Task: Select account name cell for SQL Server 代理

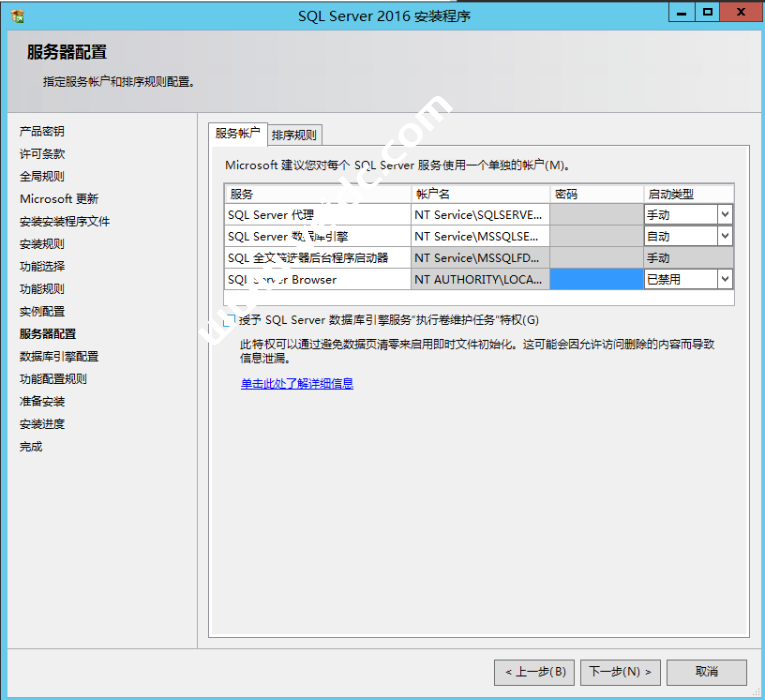Action: click(479, 214)
